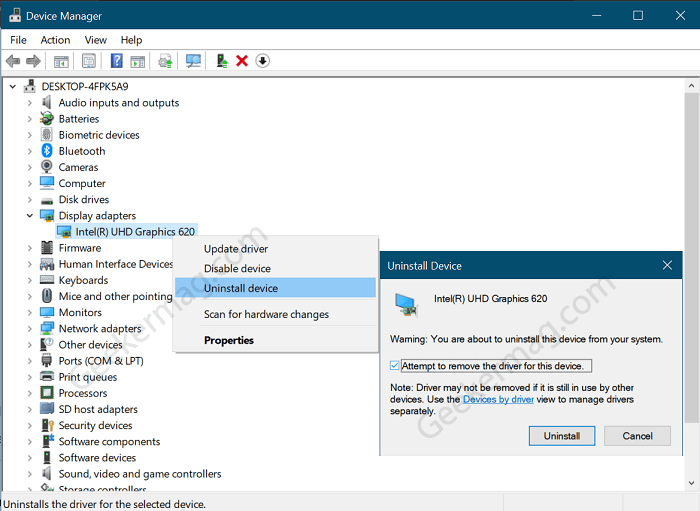Select the Biometric devices fingerprint icon

[46, 135]
